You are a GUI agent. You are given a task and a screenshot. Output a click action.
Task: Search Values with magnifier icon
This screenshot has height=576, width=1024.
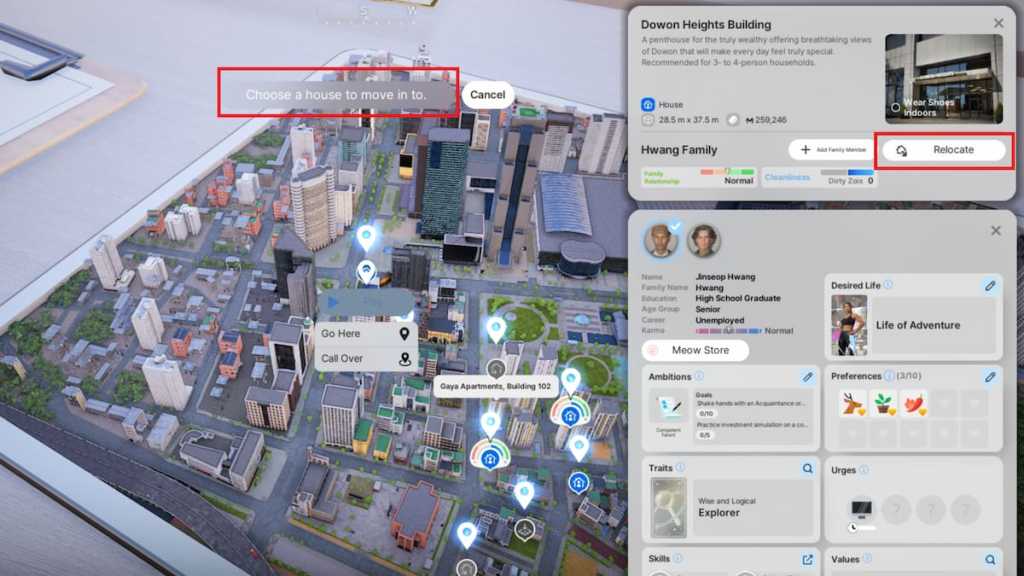coord(989,559)
